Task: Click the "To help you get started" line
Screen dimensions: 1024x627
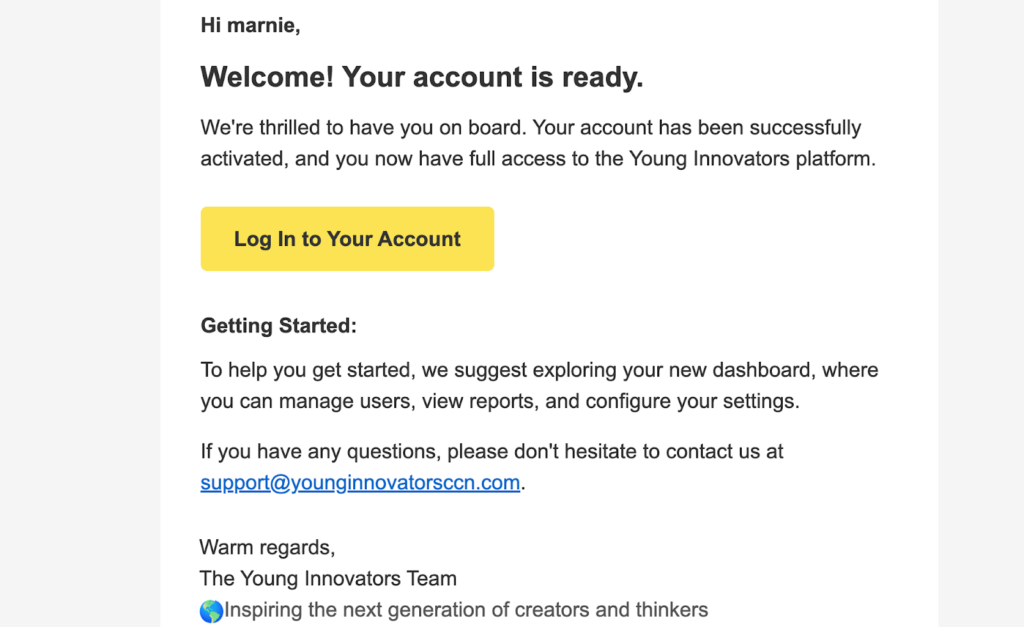Action: pos(539,370)
